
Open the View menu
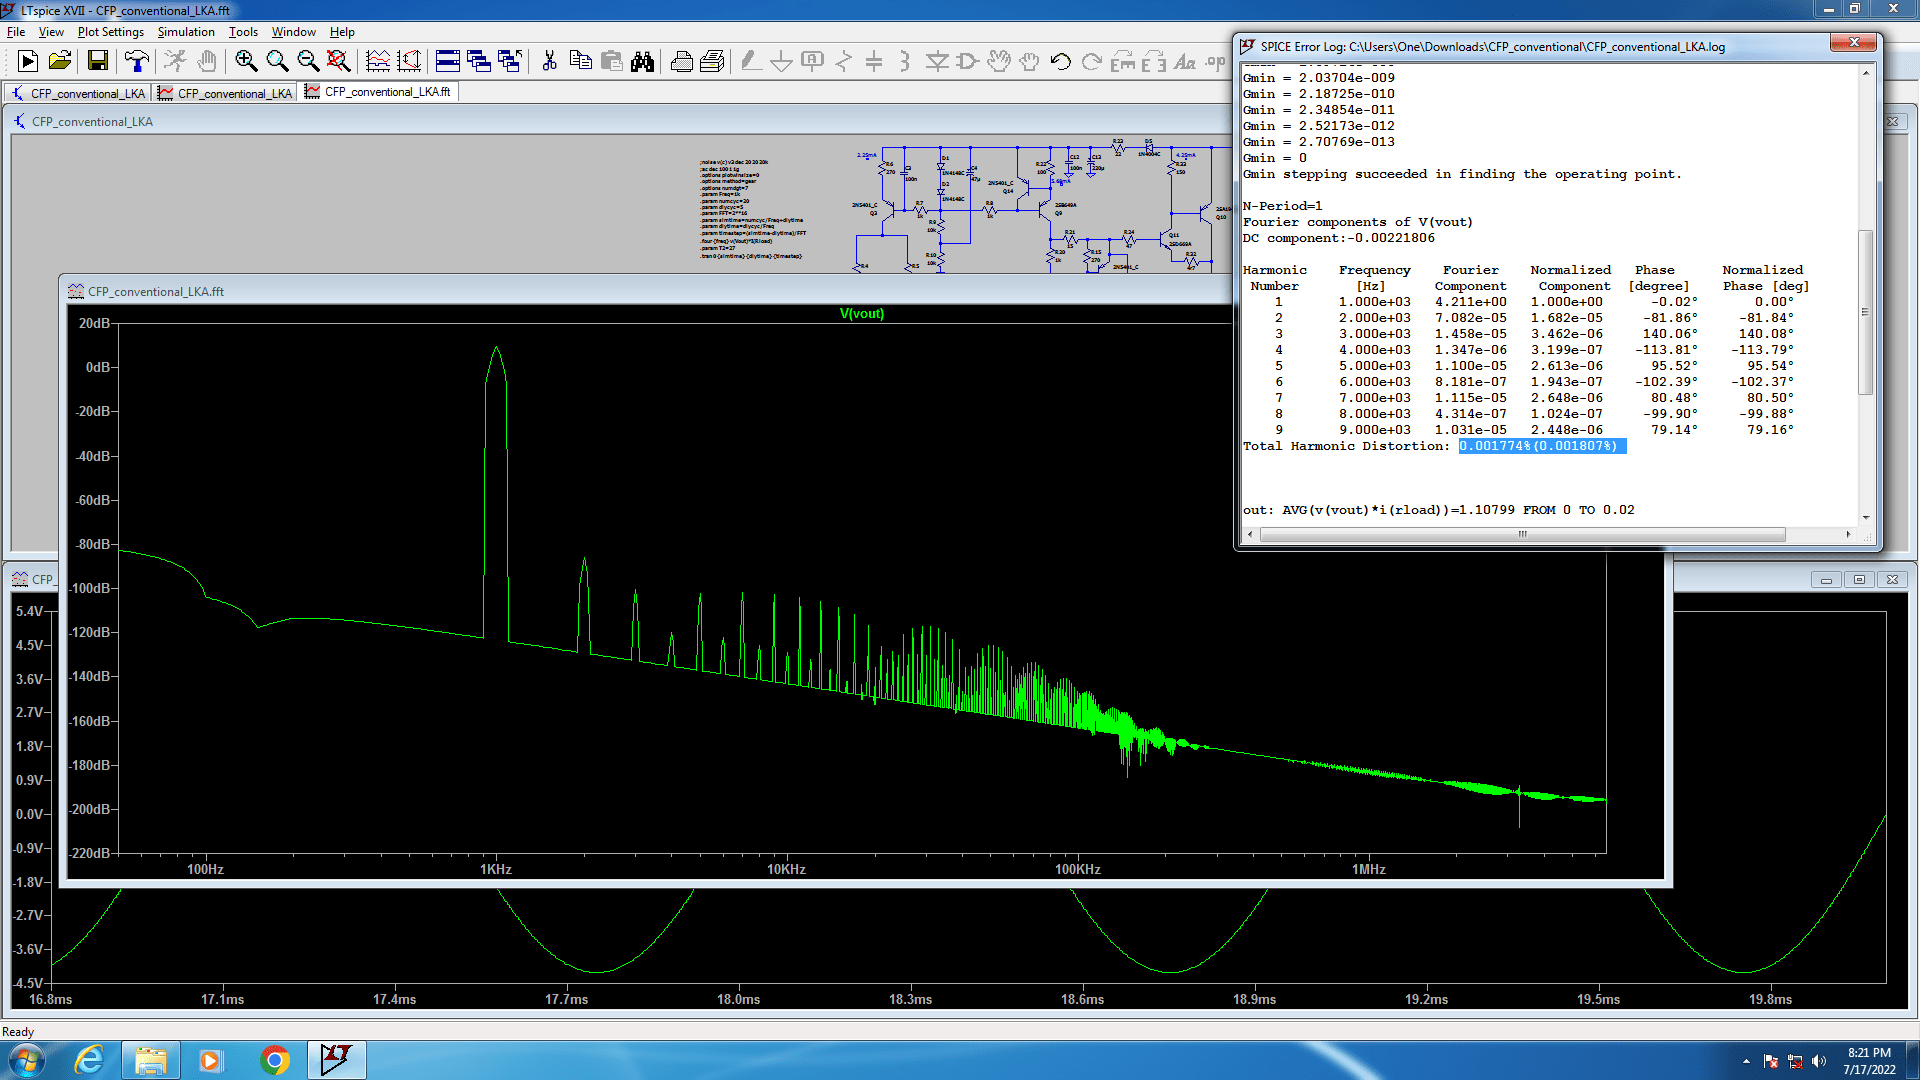tap(51, 32)
